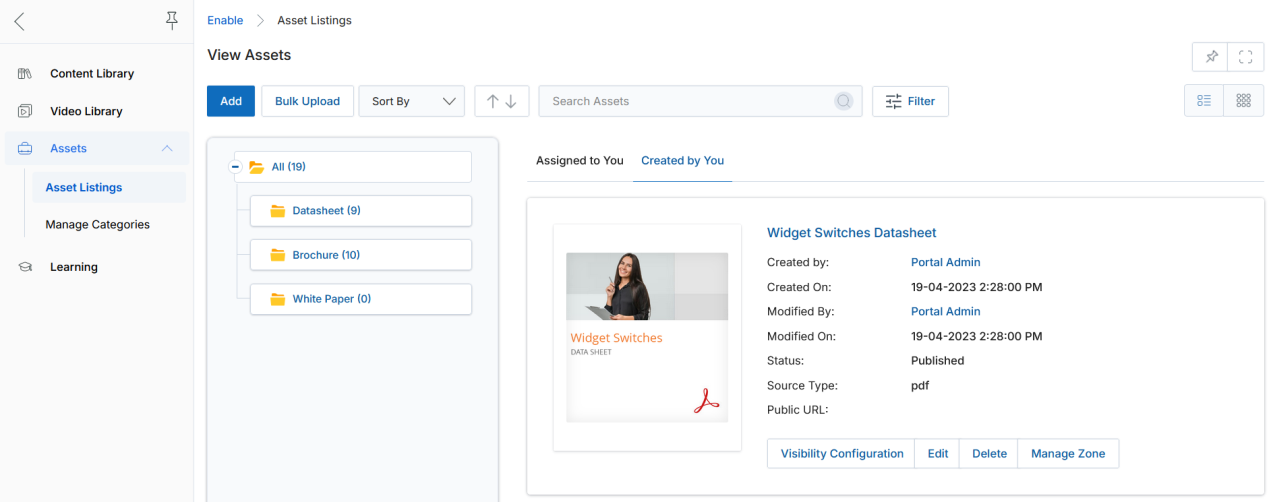The image size is (1273, 502).
Task: Click the Add button
Action: click(231, 101)
